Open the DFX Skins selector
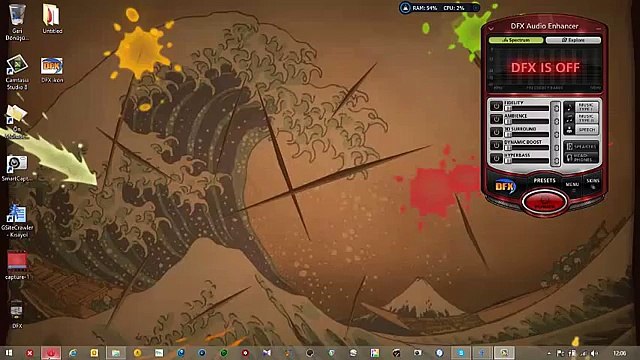 click(x=593, y=182)
